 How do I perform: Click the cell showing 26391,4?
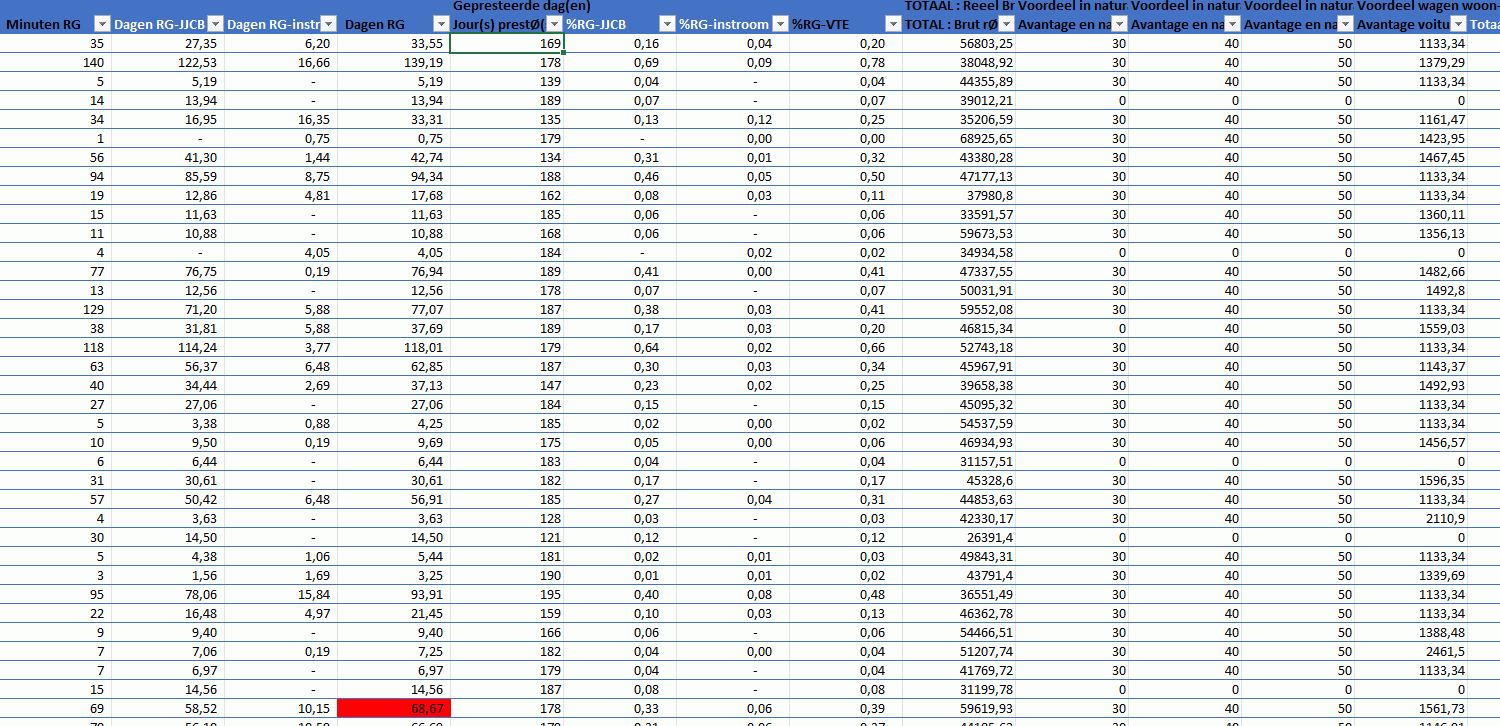point(960,537)
